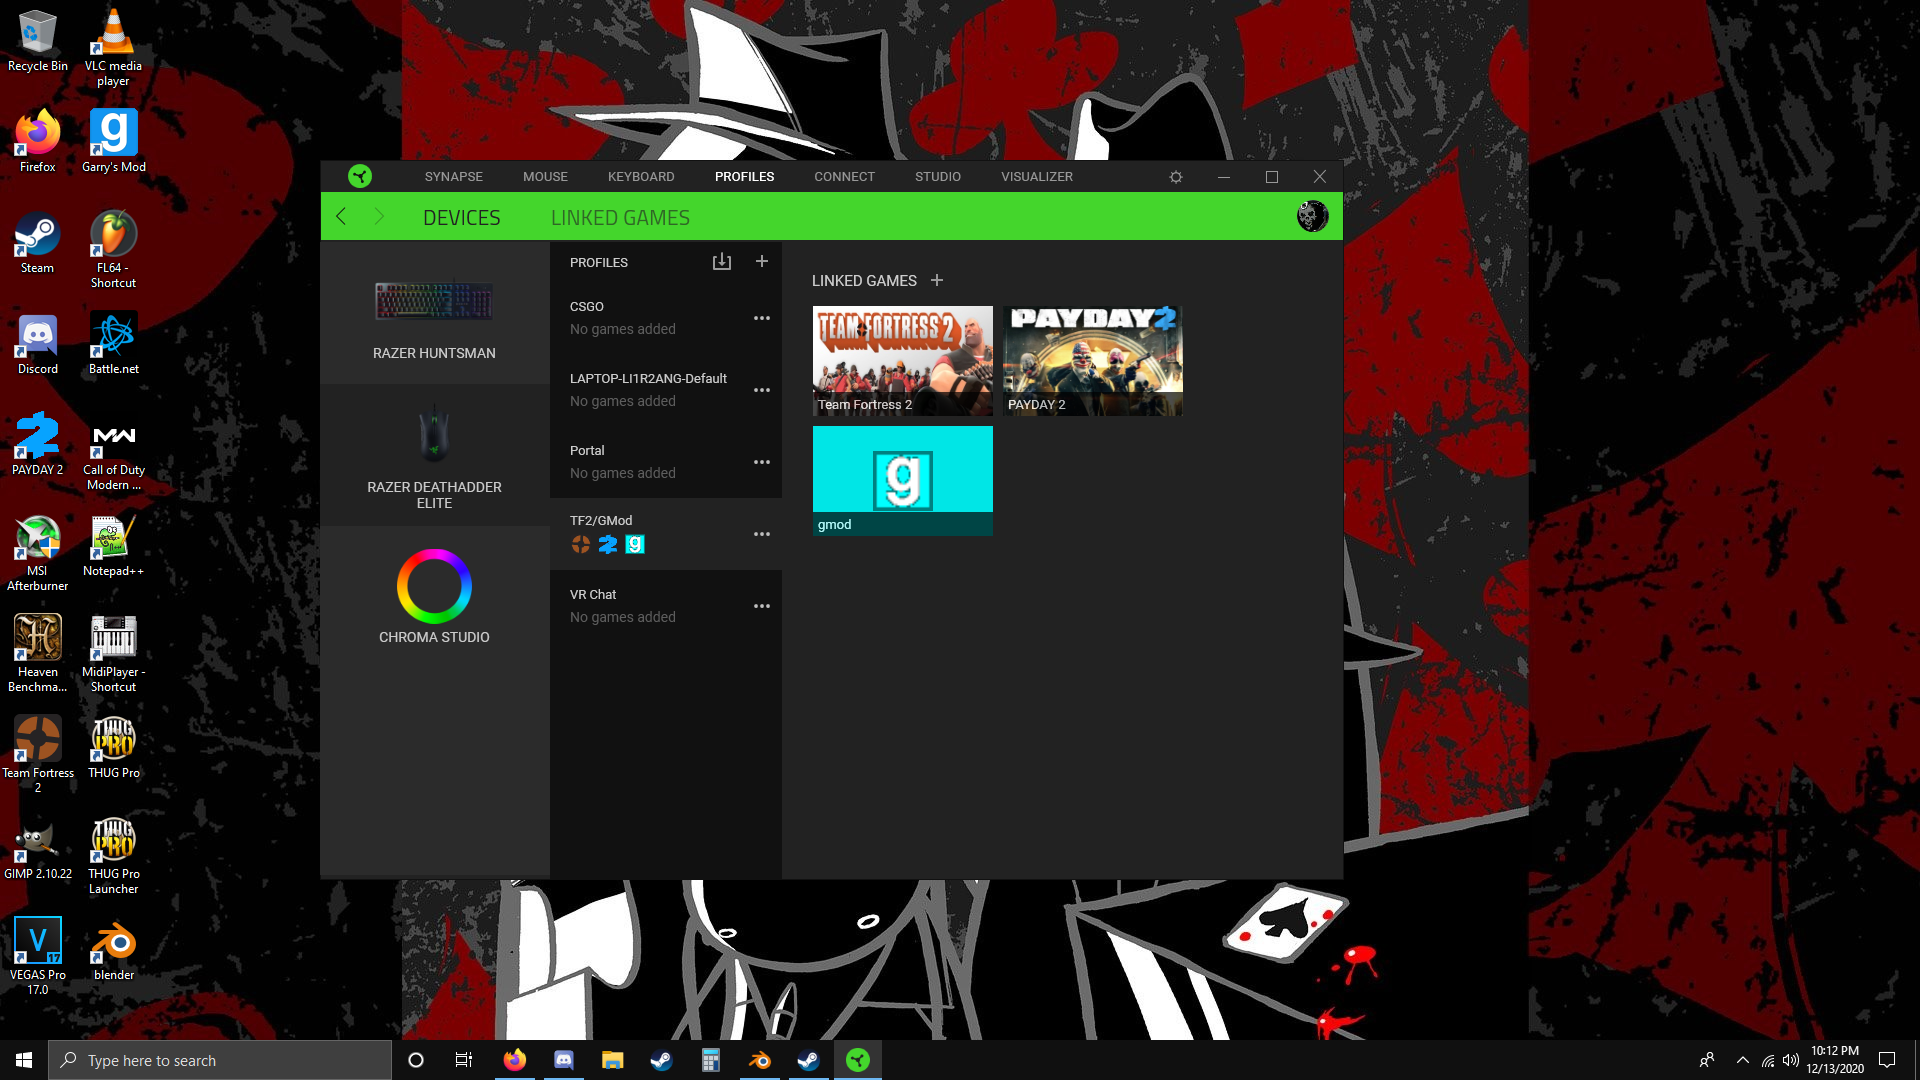Click the PAYDAY 2 game thumbnail
1920x1080 pixels.
[1092, 360]
